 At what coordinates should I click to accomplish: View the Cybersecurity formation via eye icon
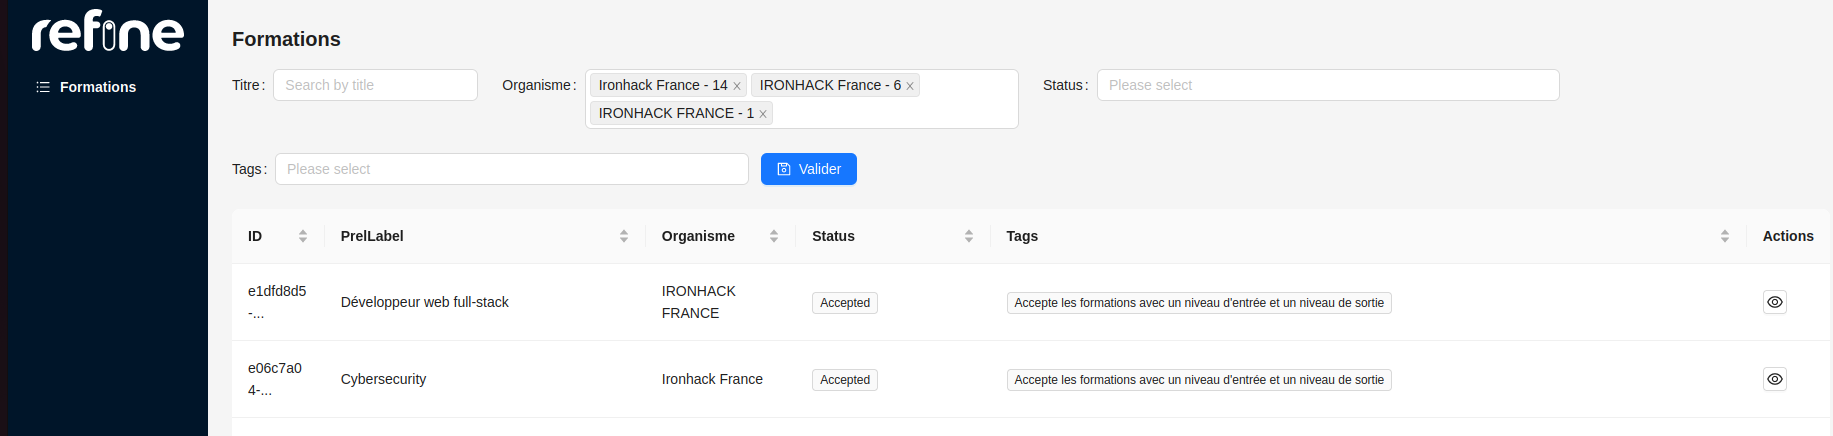point(1775,379)
